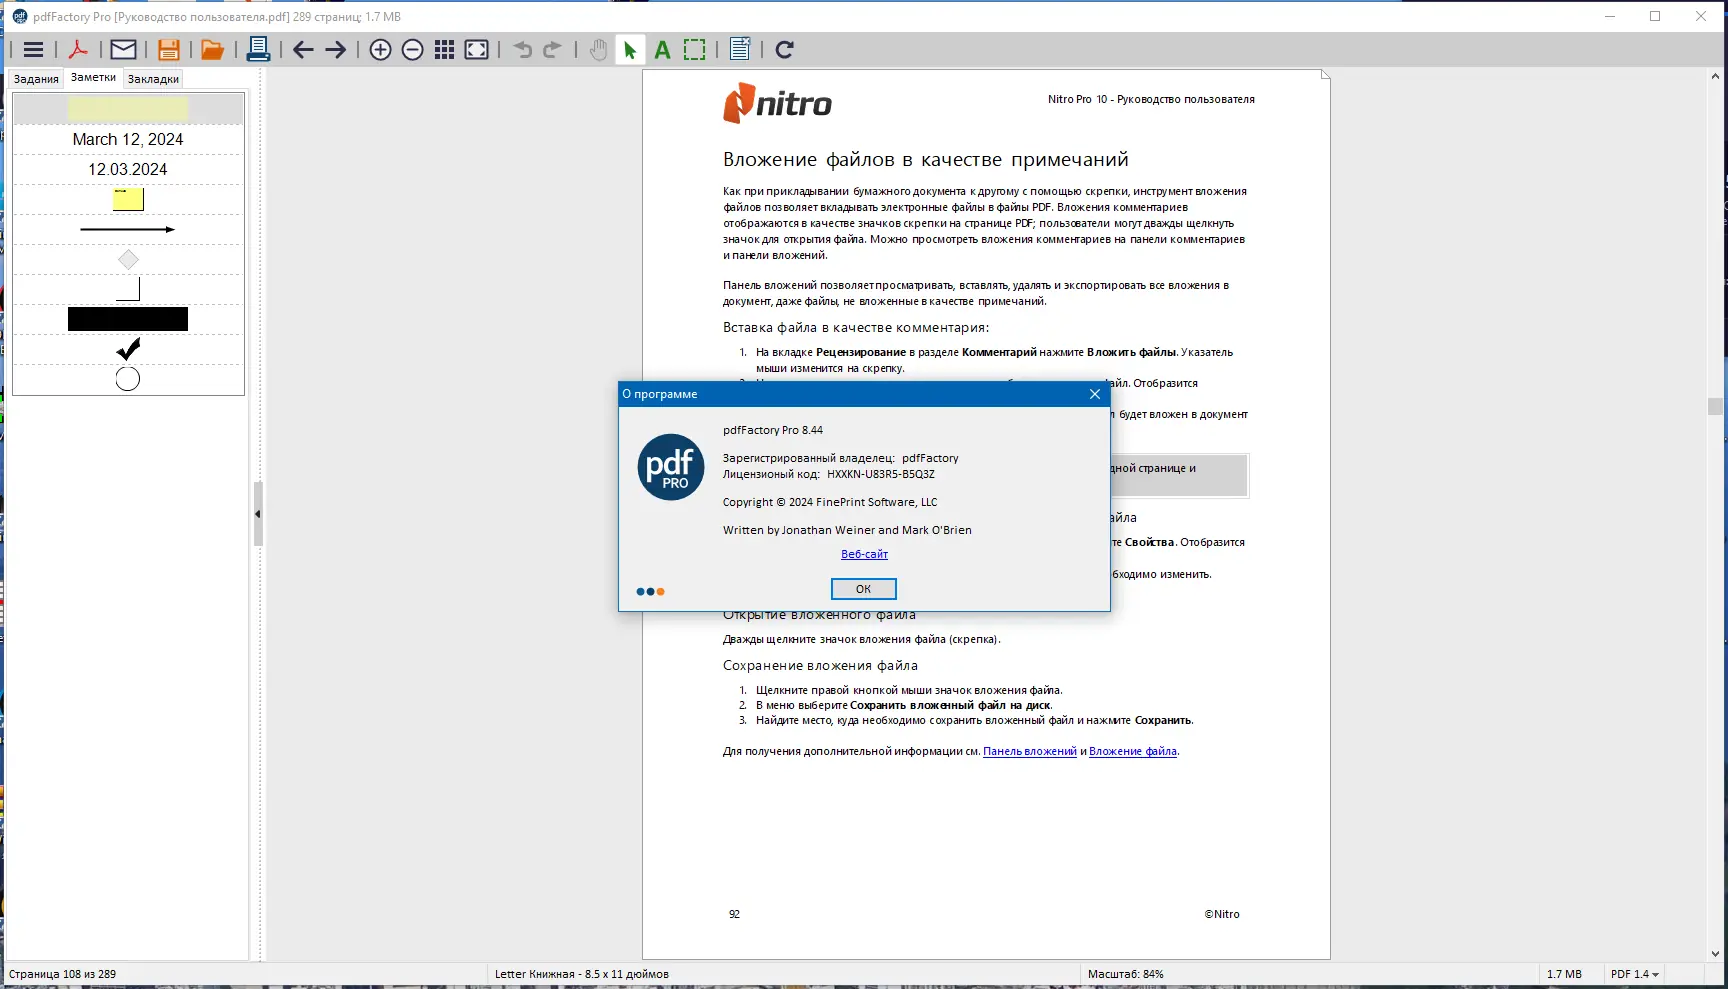Switch to the Задания tab
The height and width of the screenshot is (989, 1728).
click(x=36, y=79)
